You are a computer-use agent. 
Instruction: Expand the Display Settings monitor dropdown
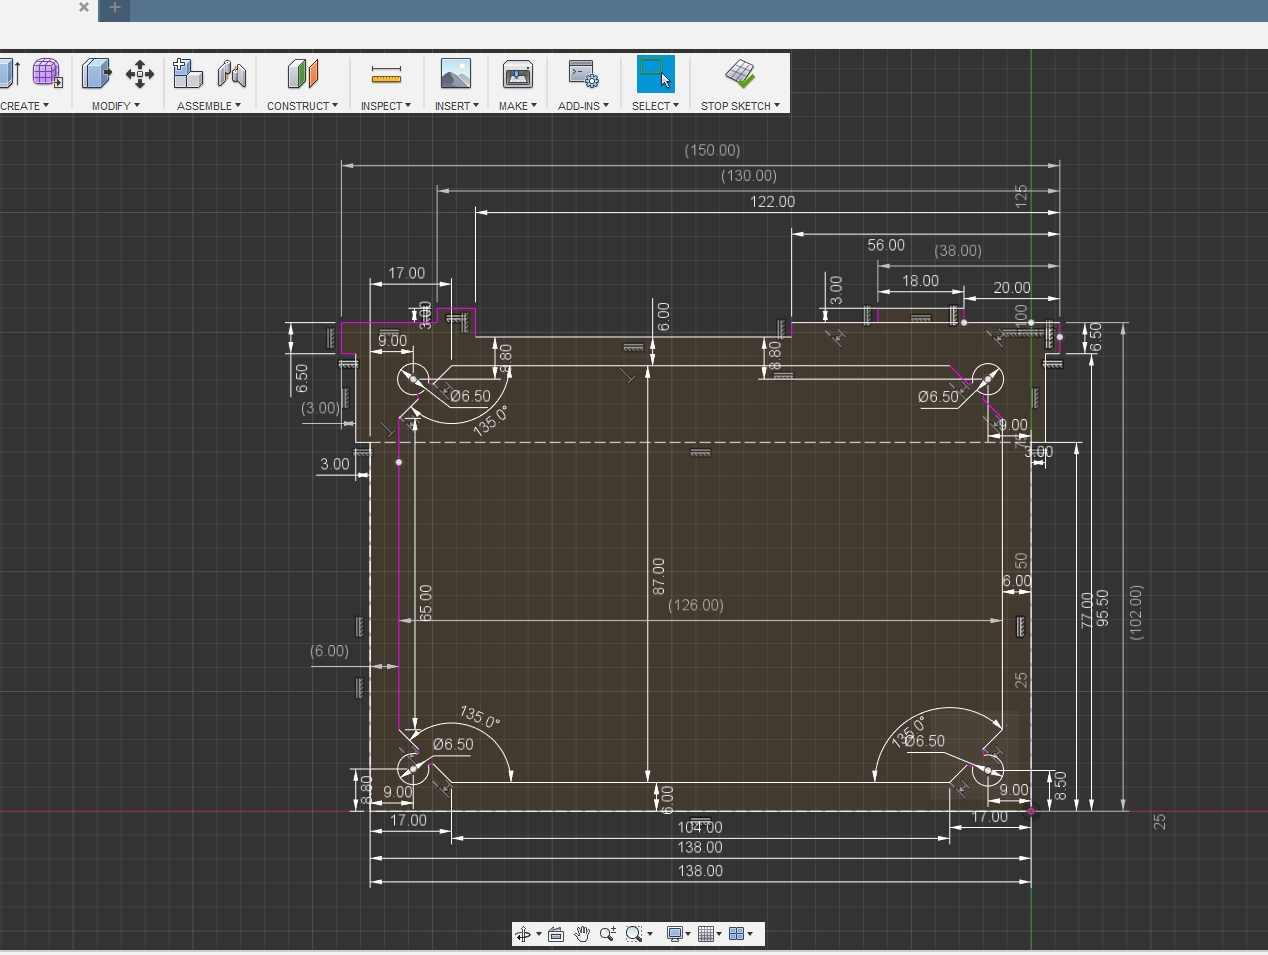click(679, 934)
